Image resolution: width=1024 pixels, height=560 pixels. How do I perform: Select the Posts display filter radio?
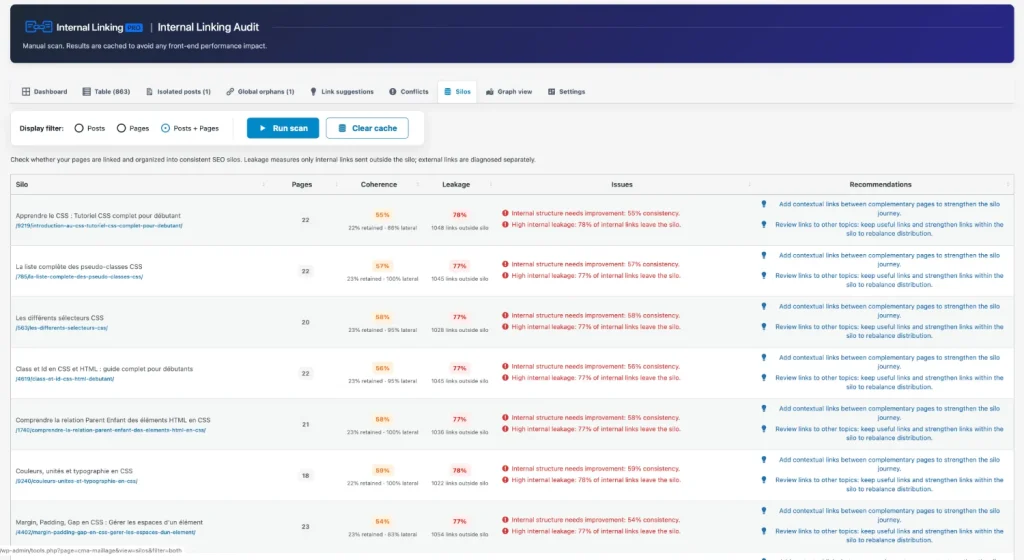click(79, 129)
